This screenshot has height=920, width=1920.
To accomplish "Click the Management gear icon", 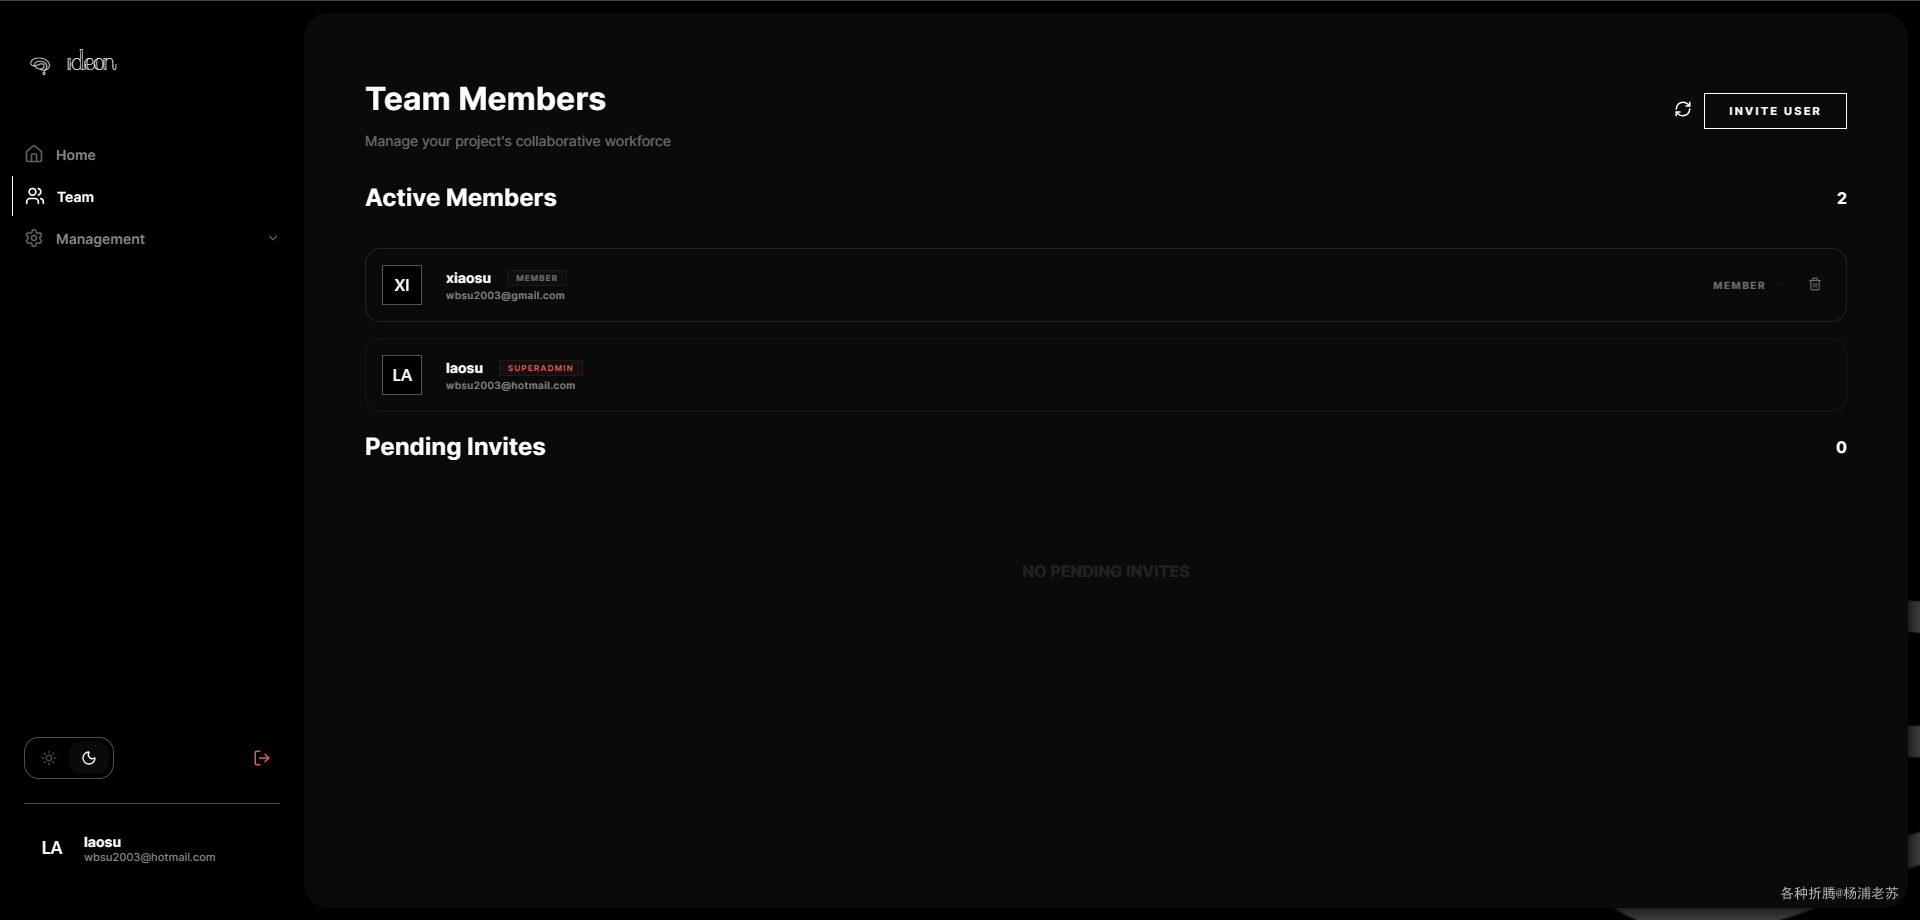I will point(34,238).
